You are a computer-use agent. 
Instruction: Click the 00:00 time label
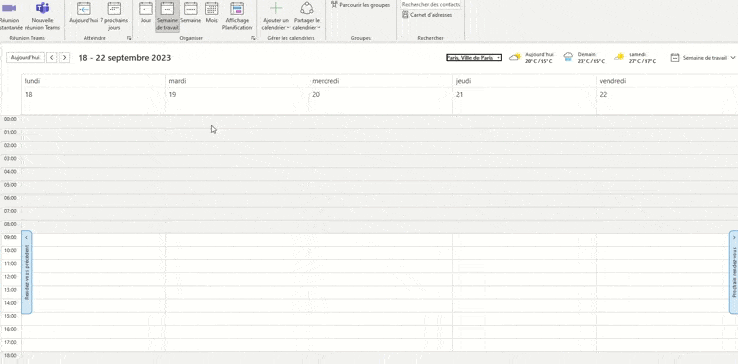[10, 119]
